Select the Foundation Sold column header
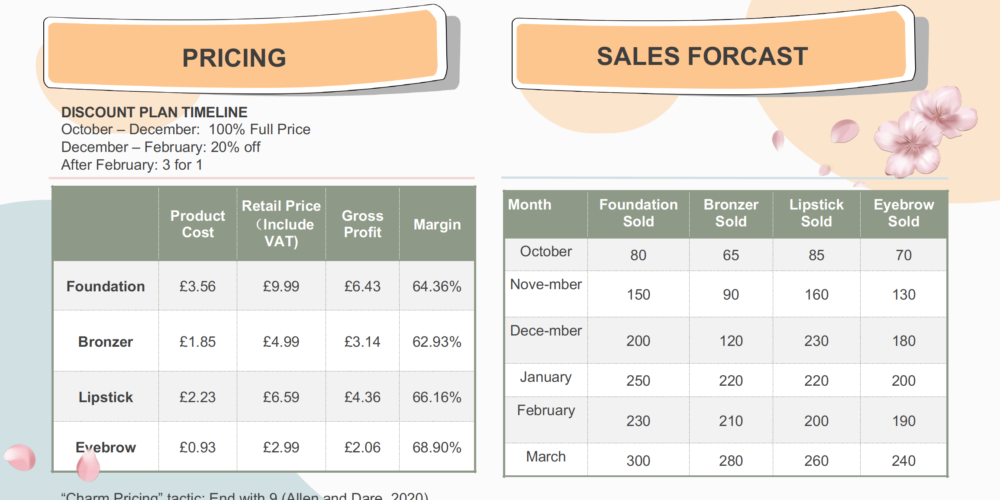The image size is (1000, 500). 638,213
